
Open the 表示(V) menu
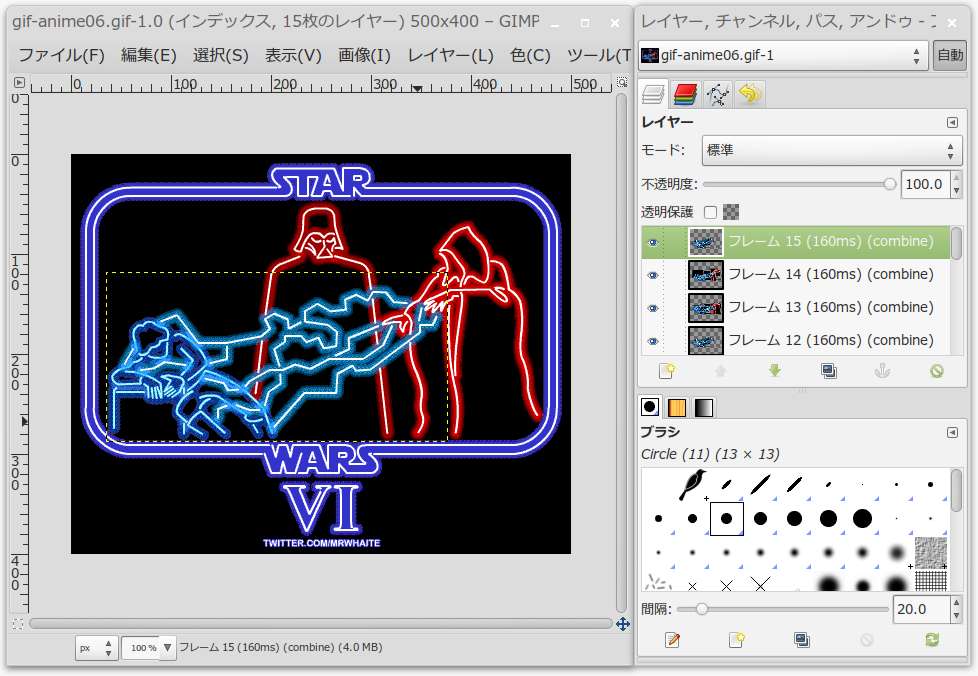click(x=293, y=56)
